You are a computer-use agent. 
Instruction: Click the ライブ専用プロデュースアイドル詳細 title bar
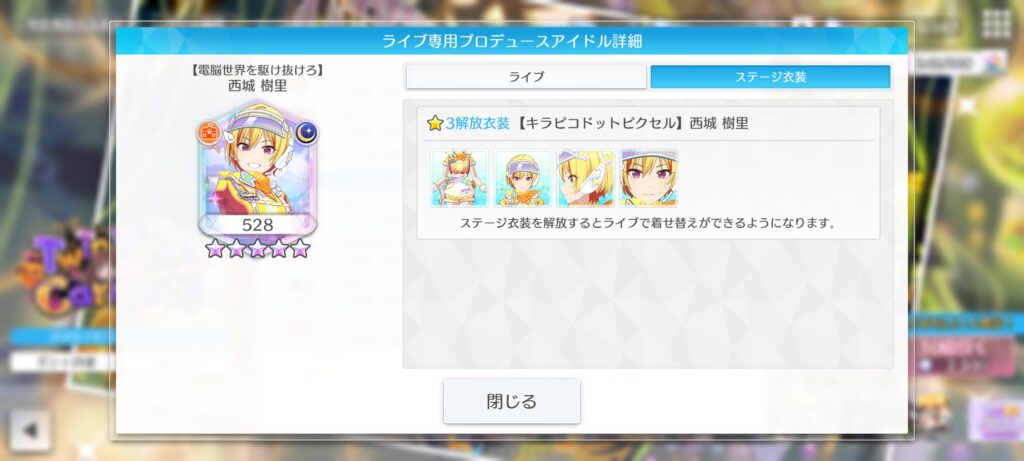512,41
